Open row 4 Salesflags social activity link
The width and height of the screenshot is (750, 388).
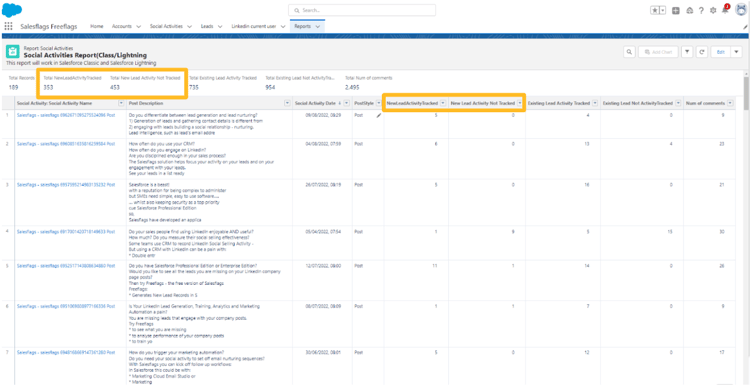click(66, 232)
